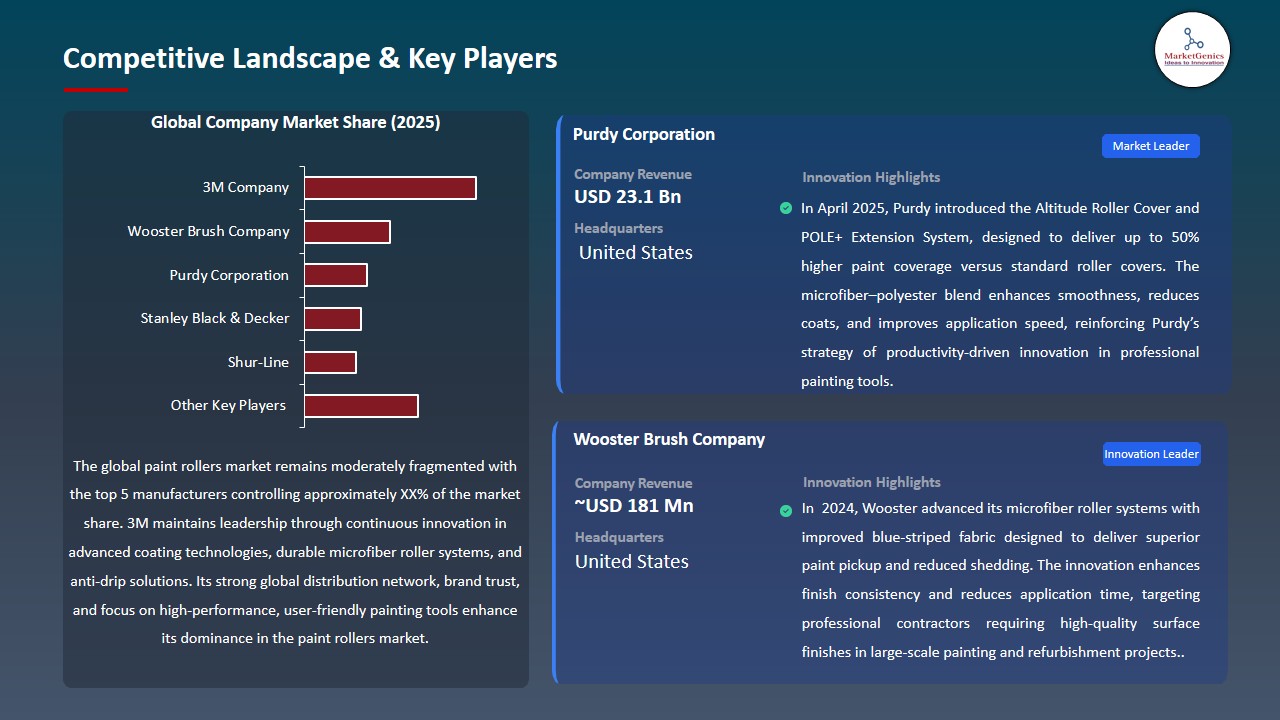Click the USD 23.1 Bn revenue value

628,197
